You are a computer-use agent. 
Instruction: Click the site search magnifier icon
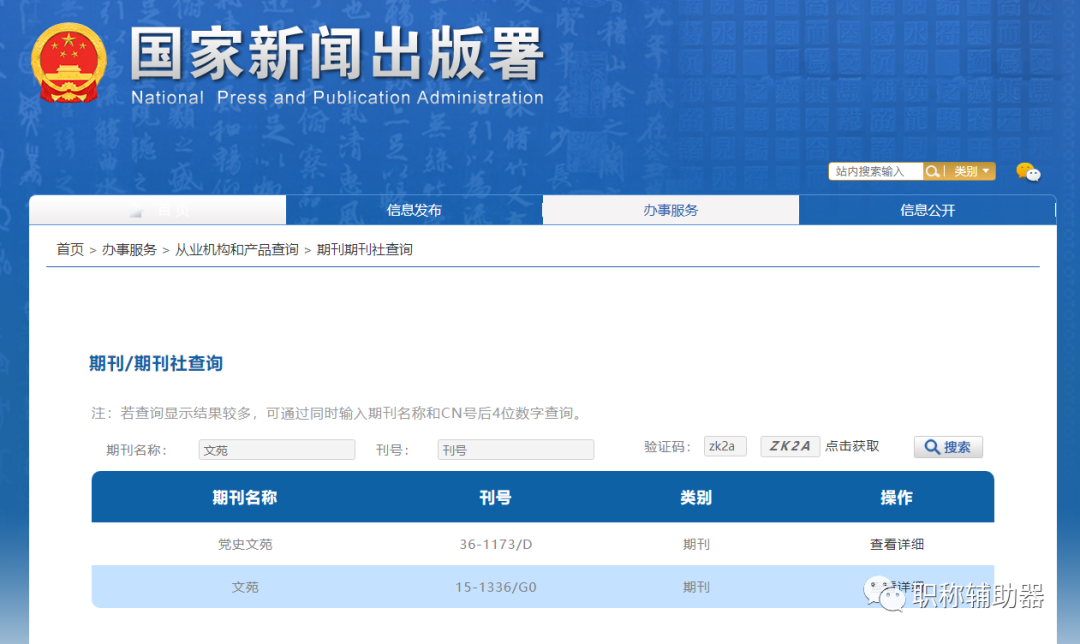[931, 171]
